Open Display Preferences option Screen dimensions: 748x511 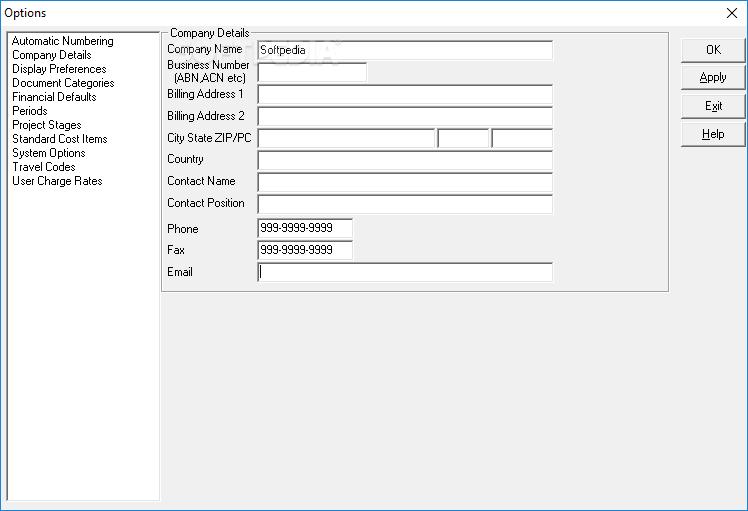pyautogui.click(x=59, y=69)
